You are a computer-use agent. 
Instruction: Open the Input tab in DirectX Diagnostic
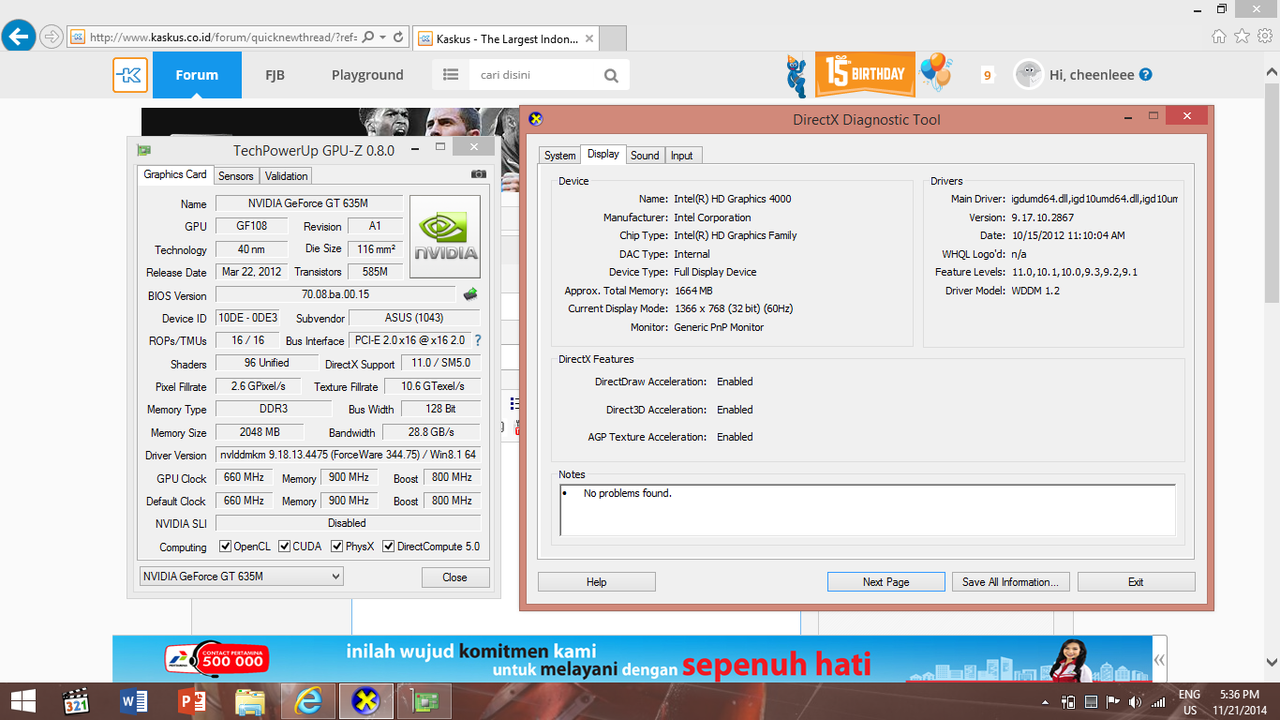click(x=682, y=155)
